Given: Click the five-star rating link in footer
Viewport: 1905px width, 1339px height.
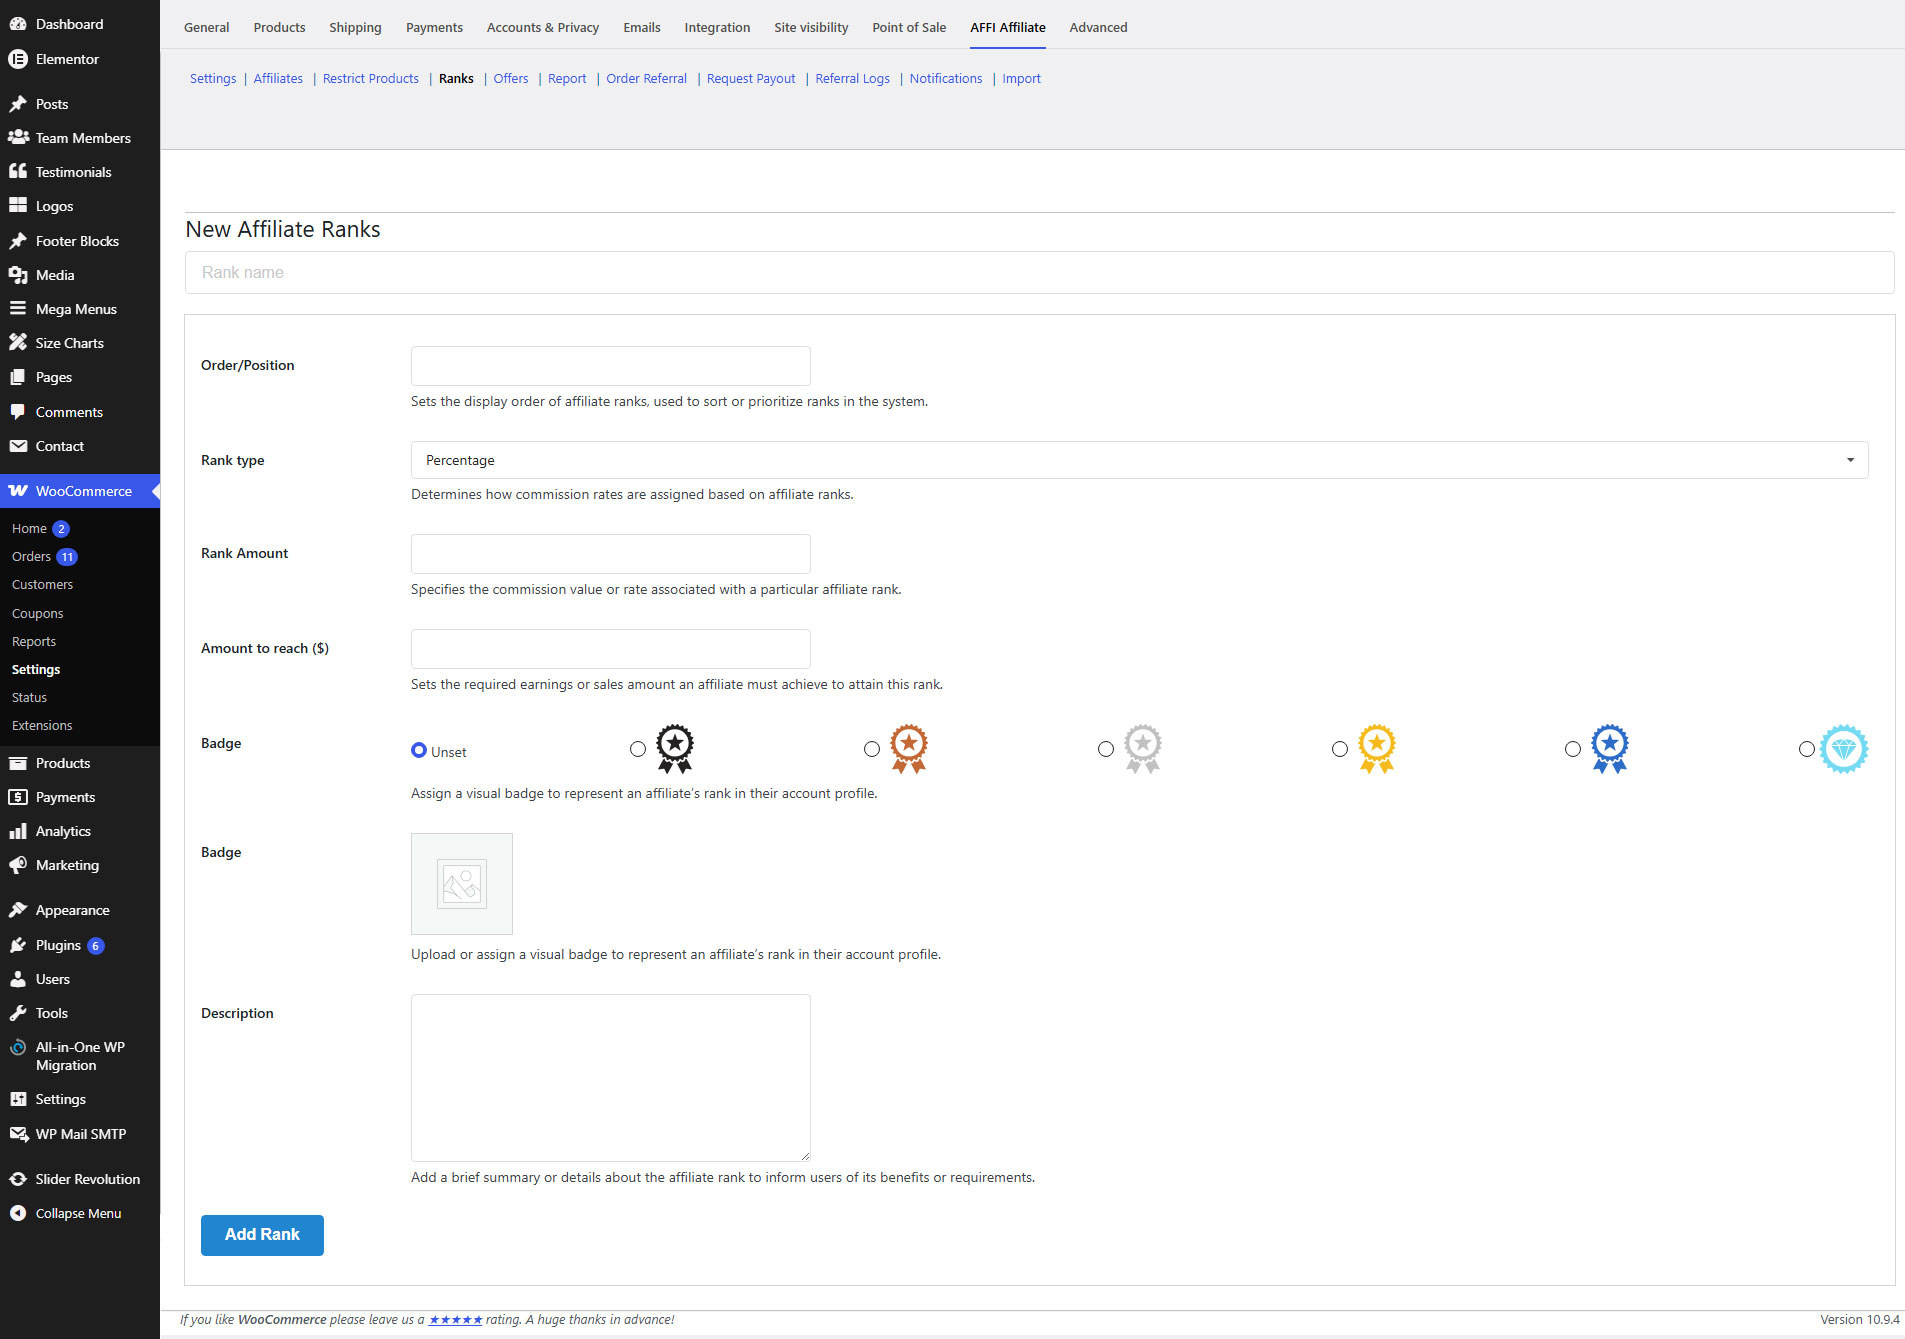Looking at the screenshot, I should [456, 1320].
